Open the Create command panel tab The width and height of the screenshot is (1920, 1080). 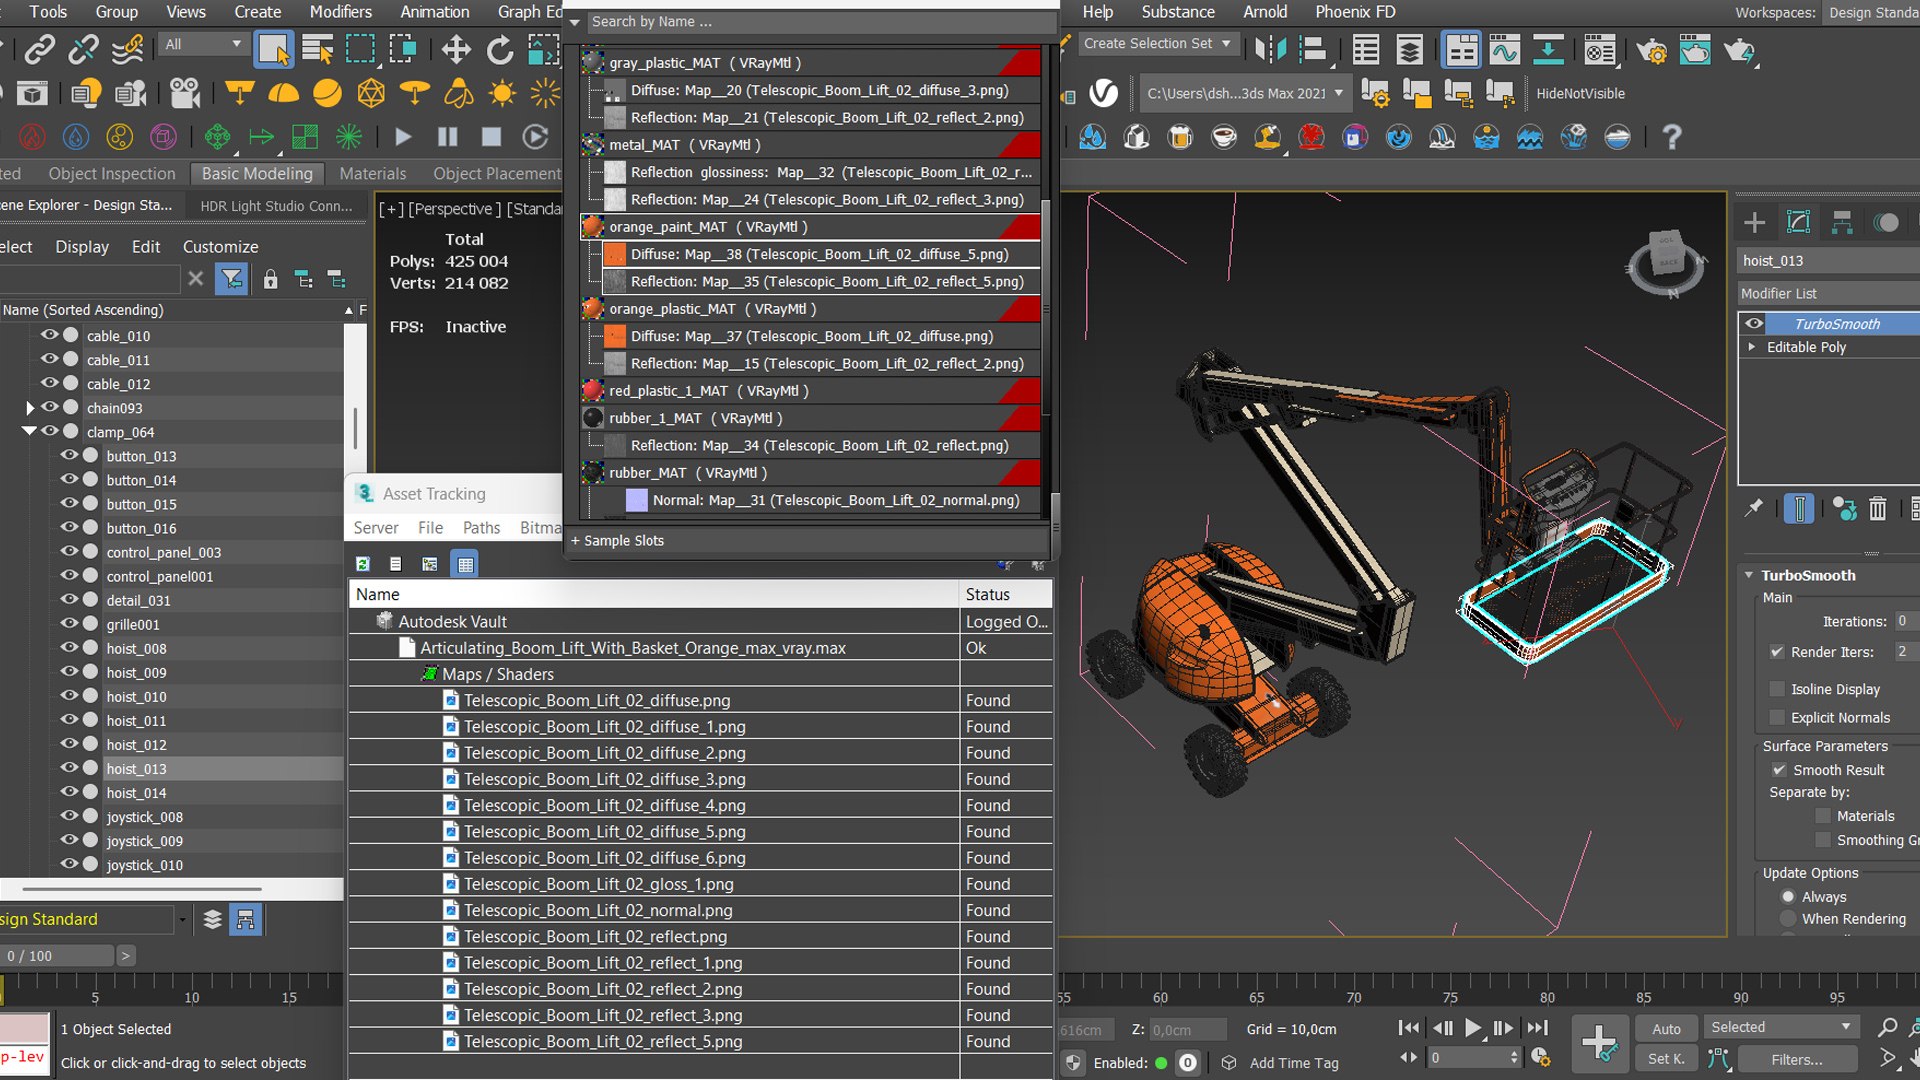[1754, 222]
